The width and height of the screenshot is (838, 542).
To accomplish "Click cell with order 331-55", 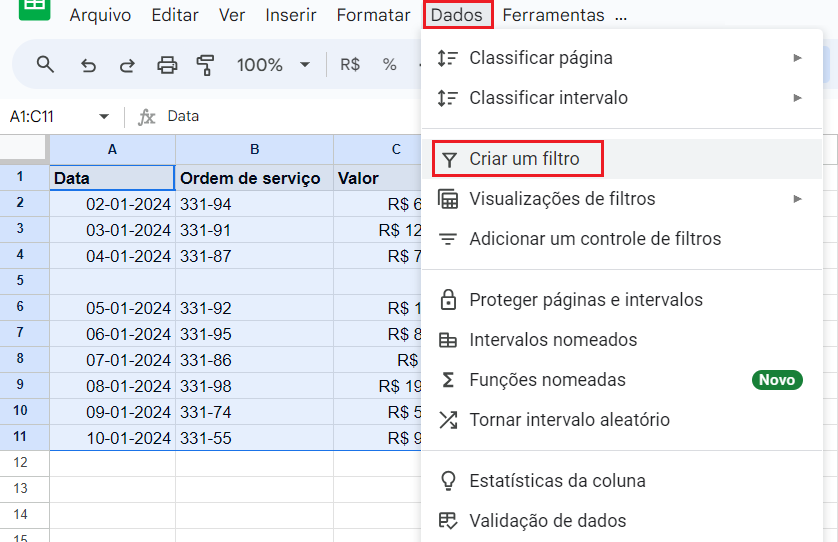I will [254, 438].
